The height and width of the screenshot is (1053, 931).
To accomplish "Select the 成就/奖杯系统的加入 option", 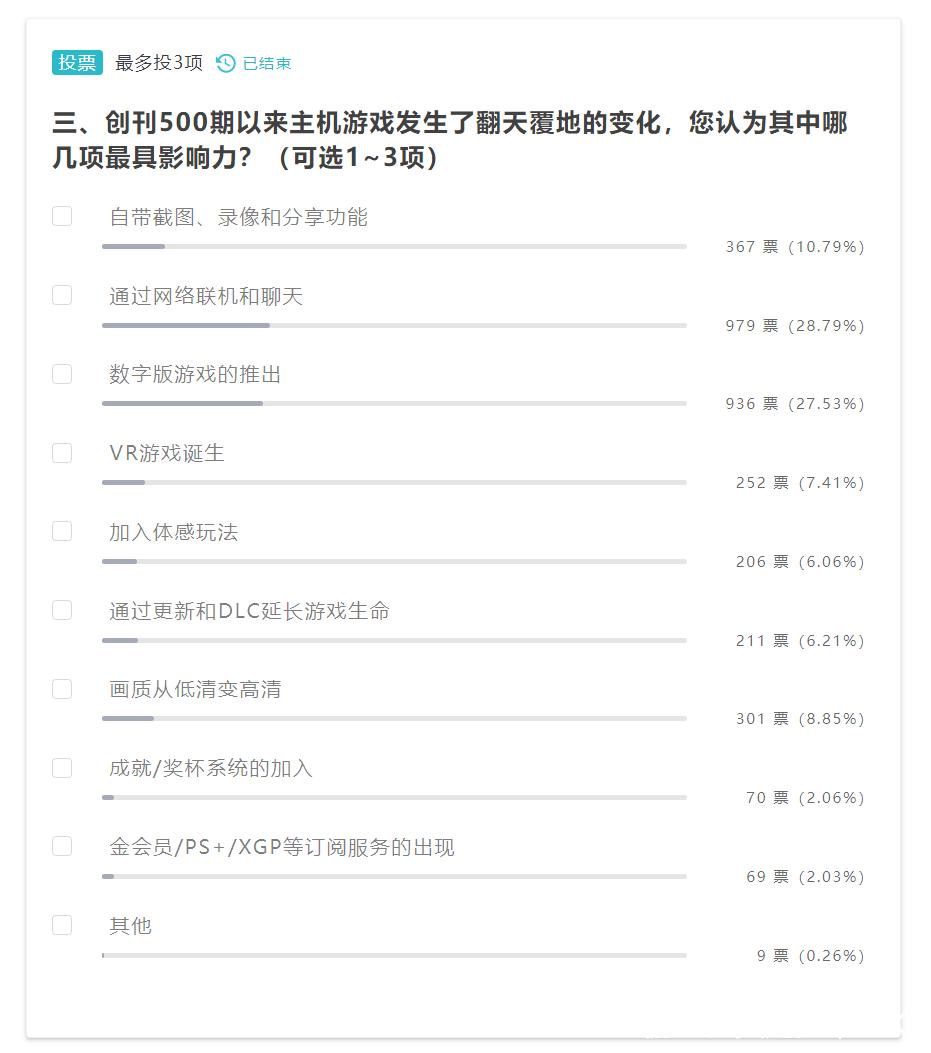I will tap(62, 767).
